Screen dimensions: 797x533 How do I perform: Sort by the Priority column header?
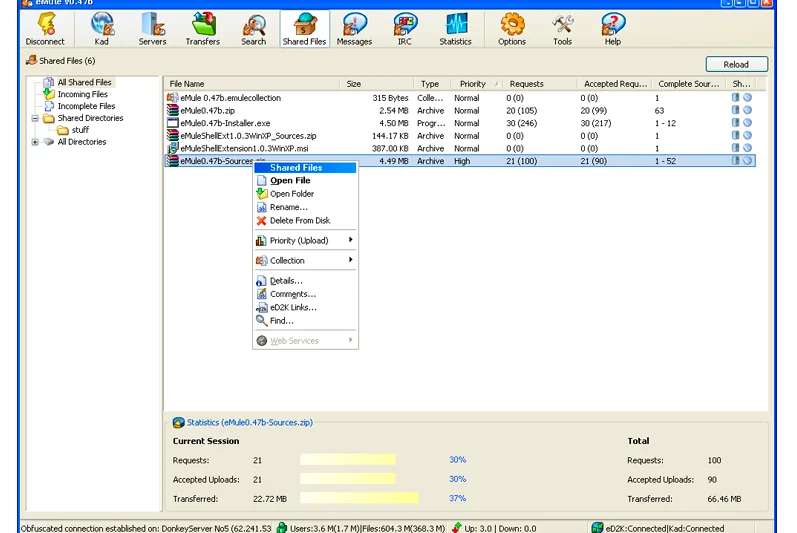point(473,84)
